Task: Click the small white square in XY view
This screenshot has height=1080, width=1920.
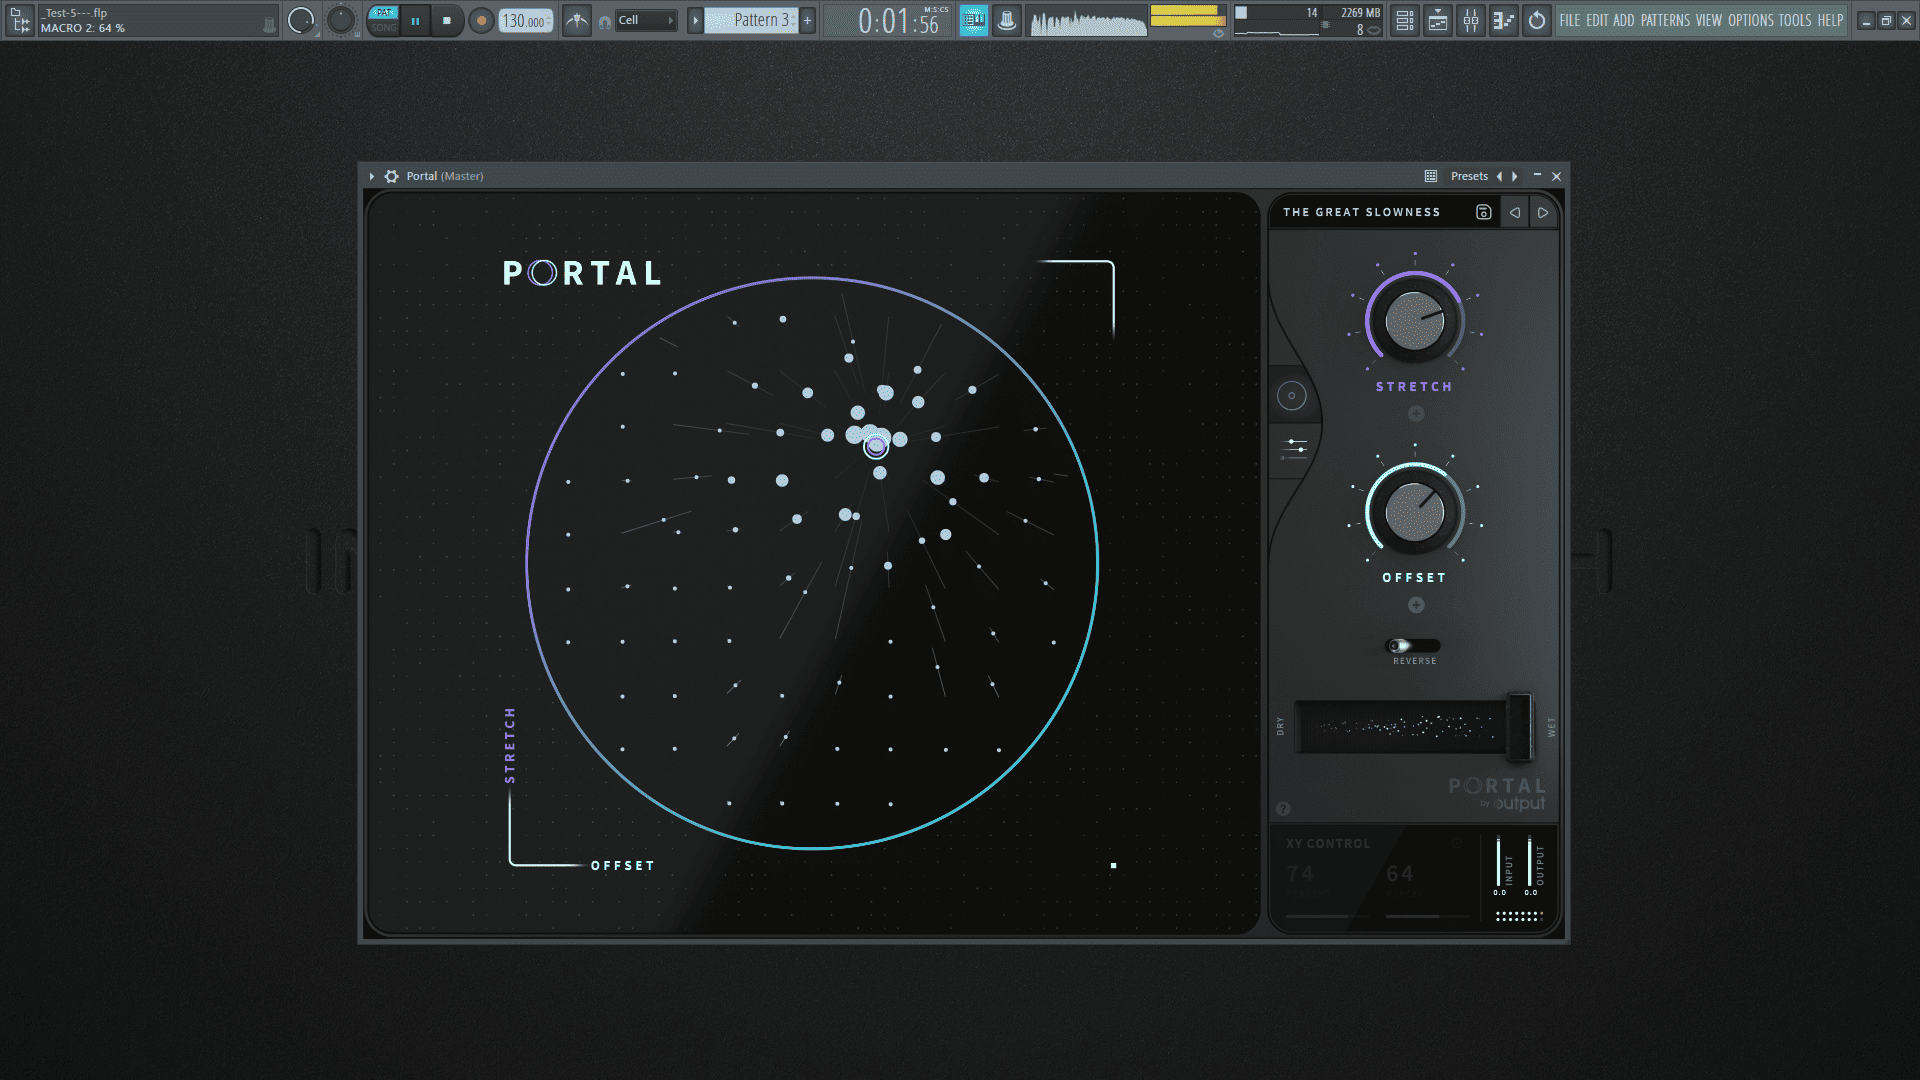Action: pyautogui.click(x=1113, y=866)
